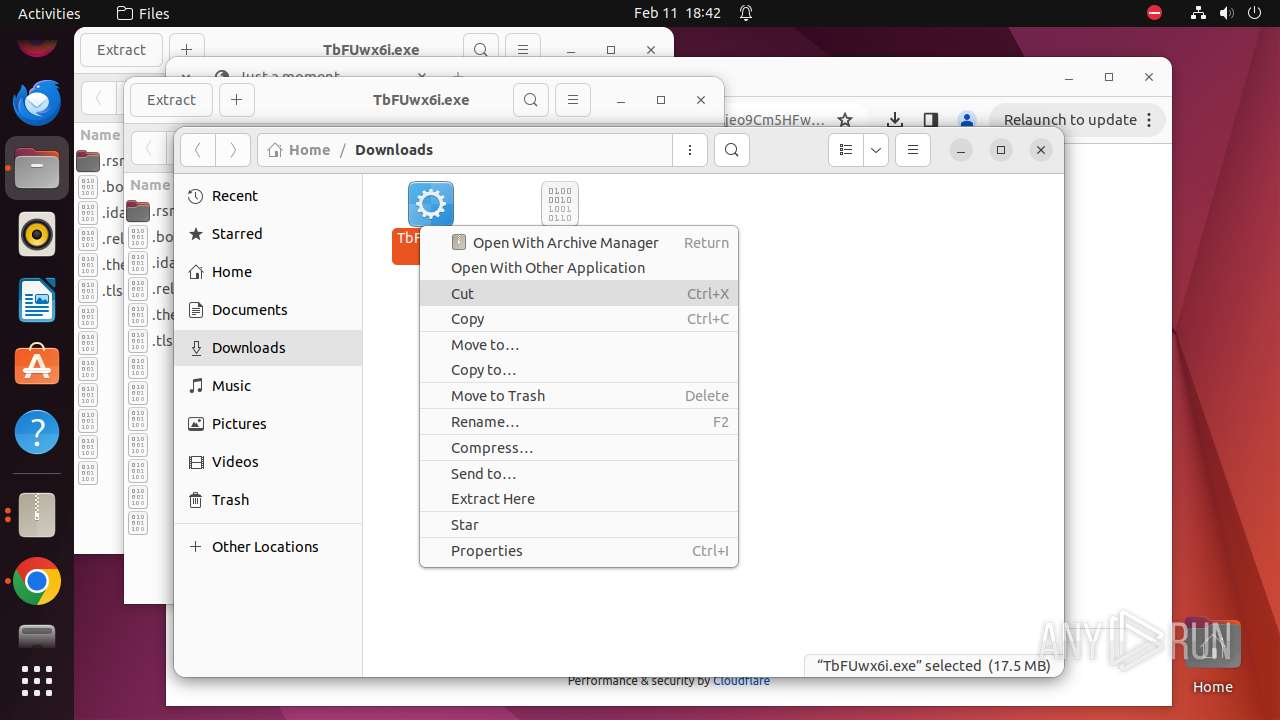Toggle list view in Files
1280x720 pixels.
tap(846, 150)
